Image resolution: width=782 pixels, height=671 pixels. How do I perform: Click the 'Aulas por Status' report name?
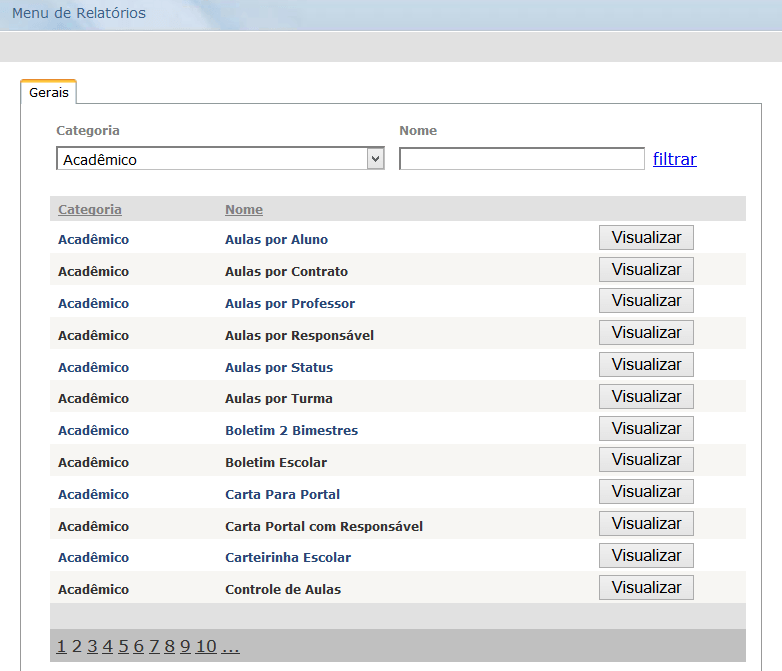279,367
